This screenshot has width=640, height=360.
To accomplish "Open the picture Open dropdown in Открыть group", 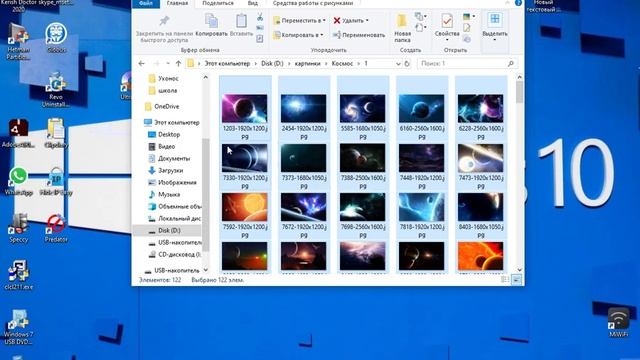I will (x=469, y=17).
